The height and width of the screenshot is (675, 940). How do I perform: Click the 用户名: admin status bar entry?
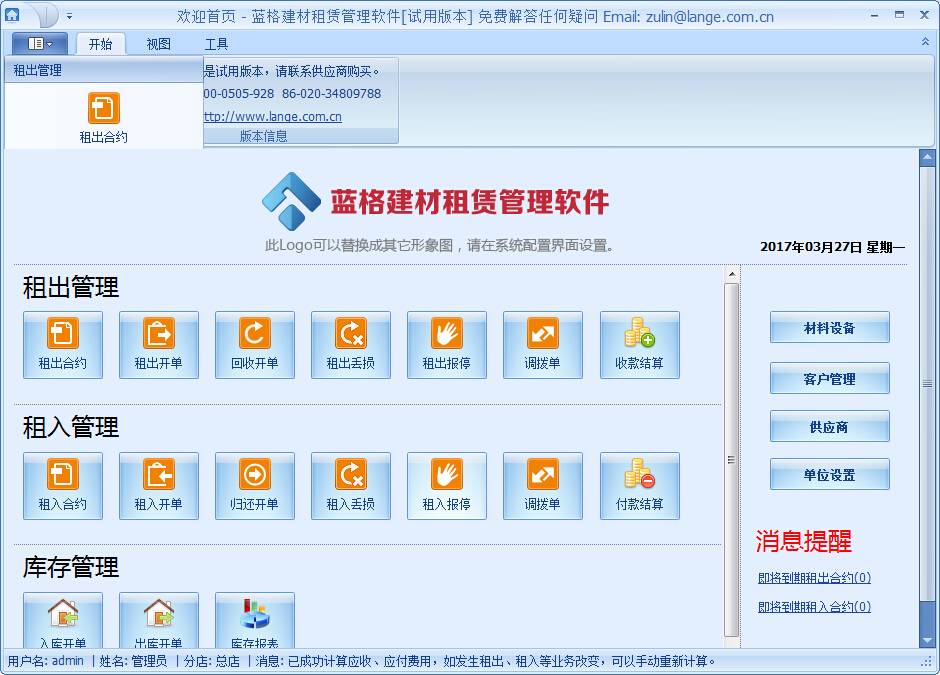[x=46, y=661]
